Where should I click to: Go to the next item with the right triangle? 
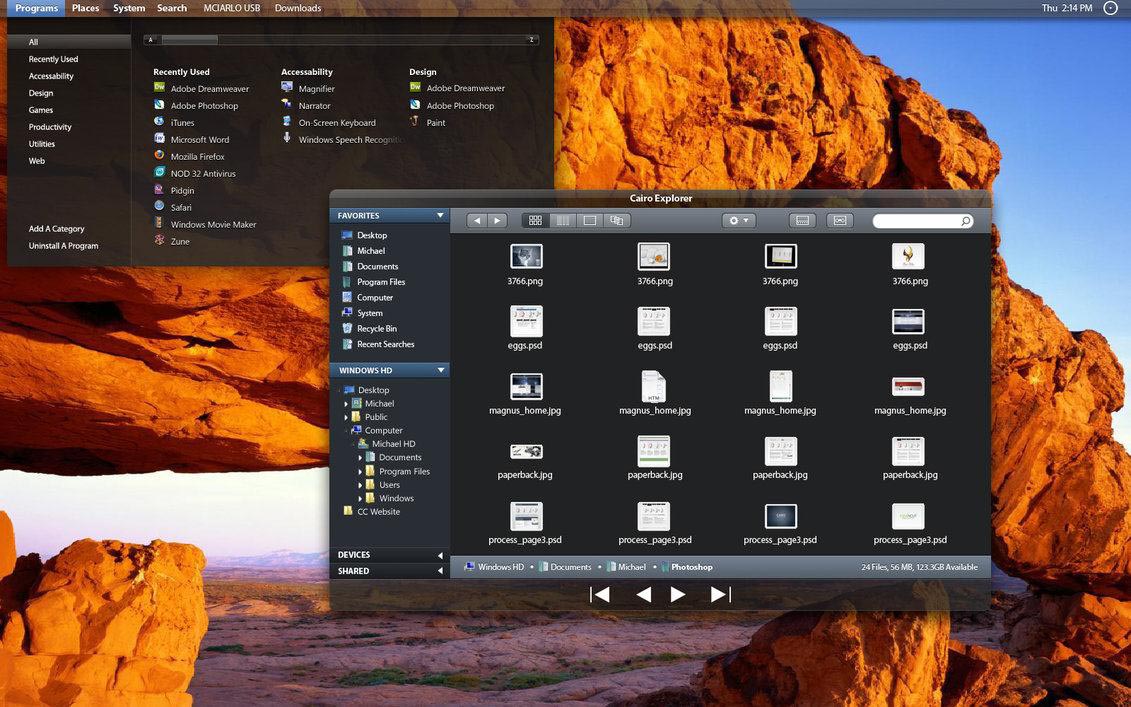click(677, 594)
